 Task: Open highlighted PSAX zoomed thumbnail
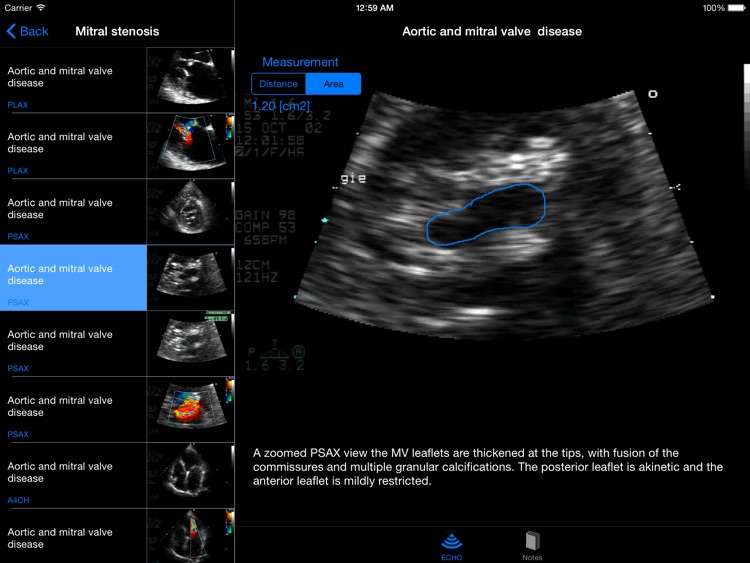(190, 277)
